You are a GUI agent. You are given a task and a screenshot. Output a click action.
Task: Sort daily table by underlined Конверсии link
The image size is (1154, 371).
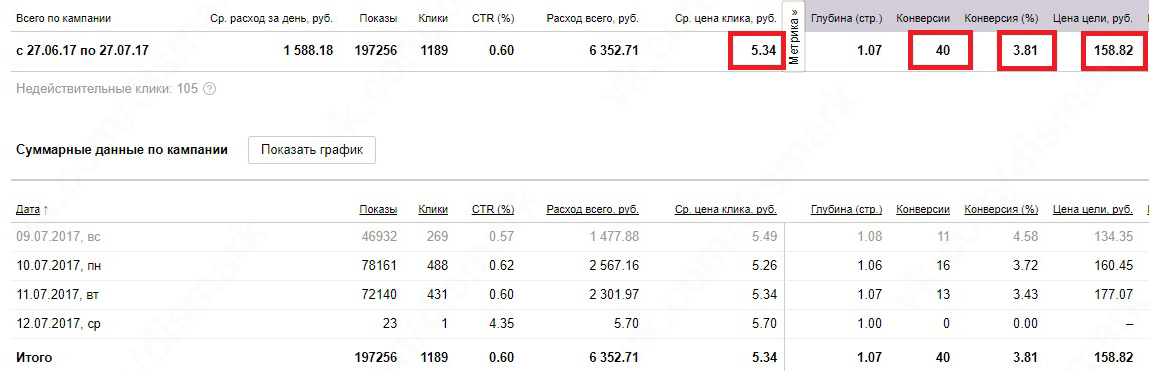click(923, 210)
